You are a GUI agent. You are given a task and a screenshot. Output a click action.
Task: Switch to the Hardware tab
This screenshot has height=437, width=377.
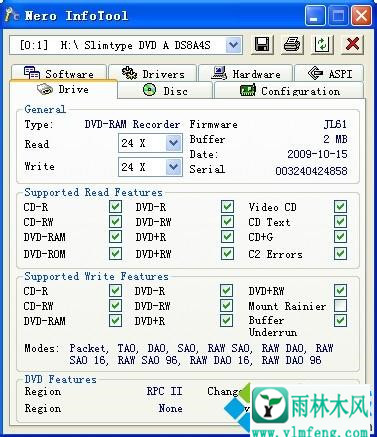246,73
